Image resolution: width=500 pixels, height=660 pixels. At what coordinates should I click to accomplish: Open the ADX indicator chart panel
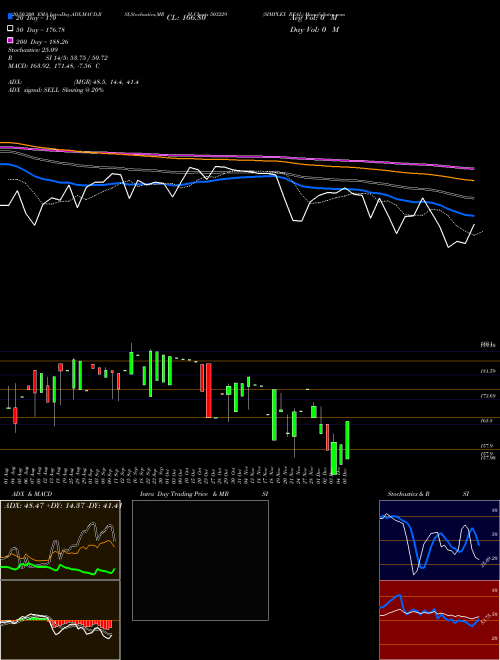tap(60, 540)
